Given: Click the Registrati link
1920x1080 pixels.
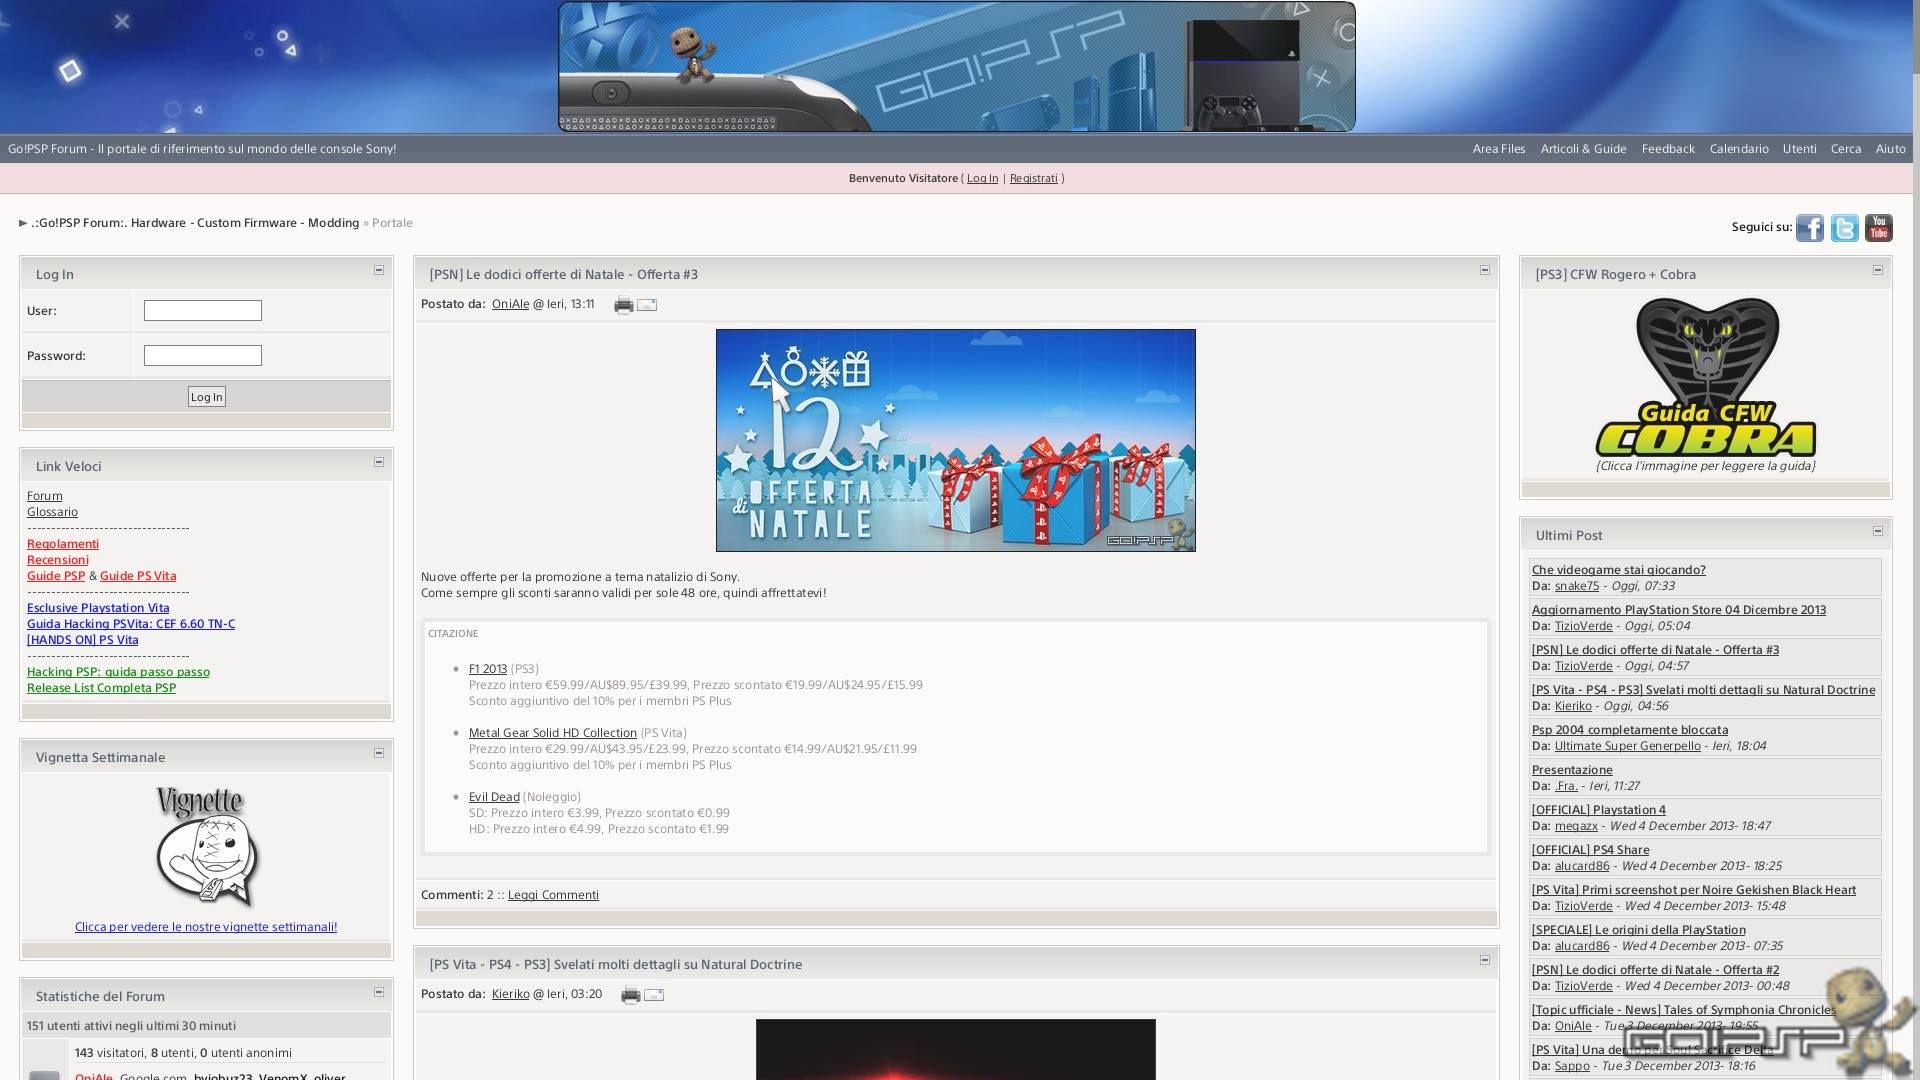Looking at the screenshot, I should coord(1033,178).
